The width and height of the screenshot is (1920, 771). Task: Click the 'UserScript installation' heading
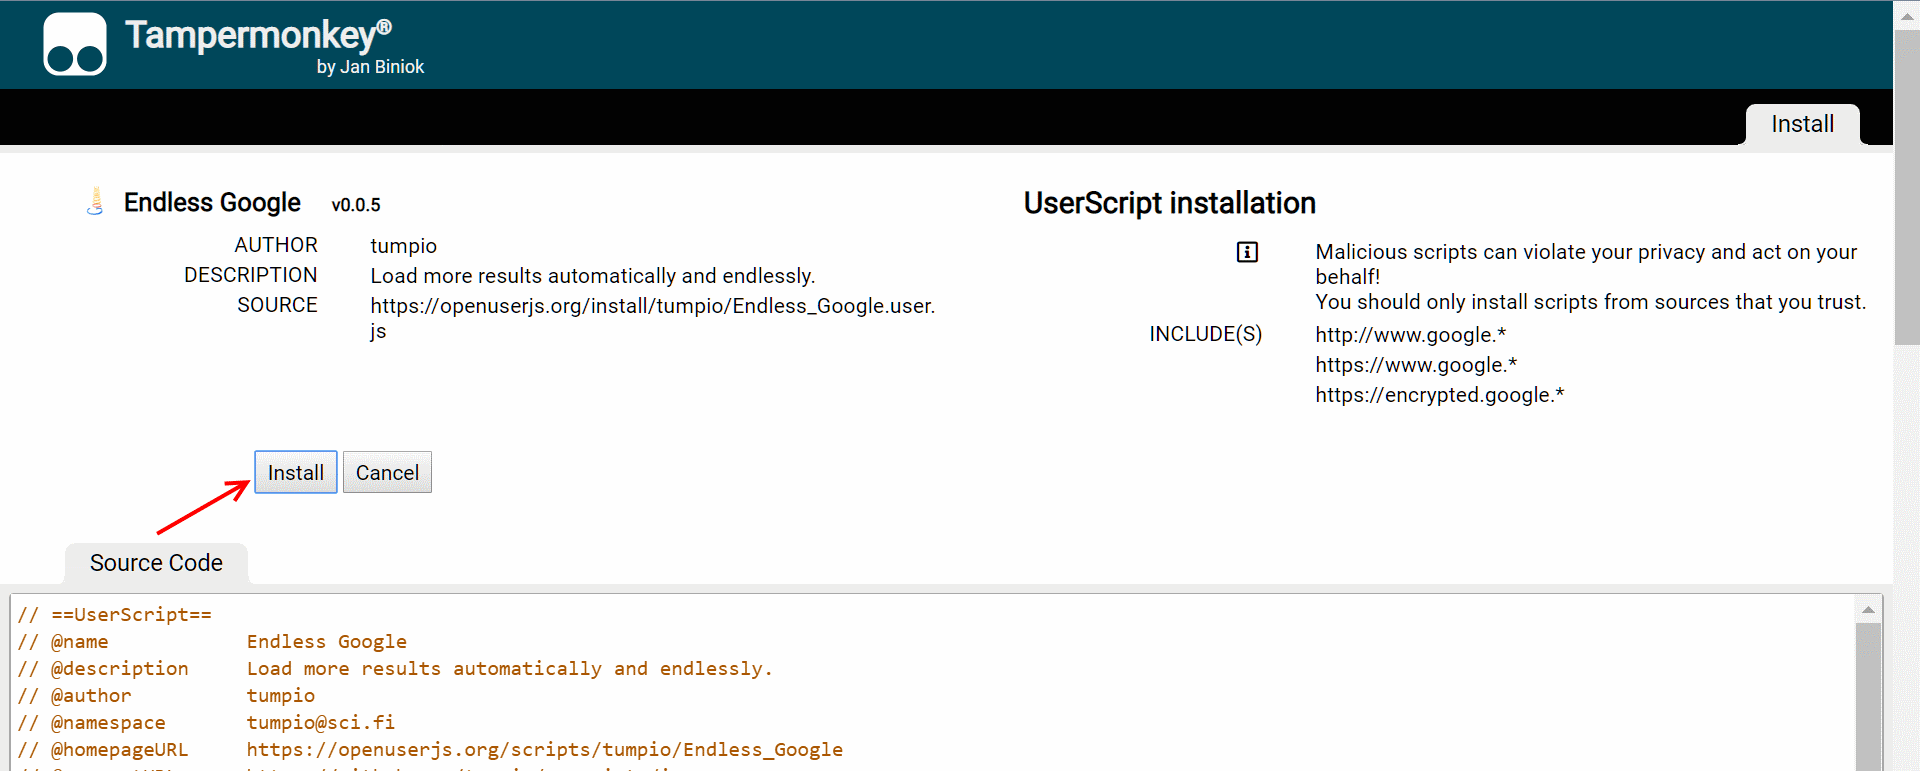pos(1169,203)
